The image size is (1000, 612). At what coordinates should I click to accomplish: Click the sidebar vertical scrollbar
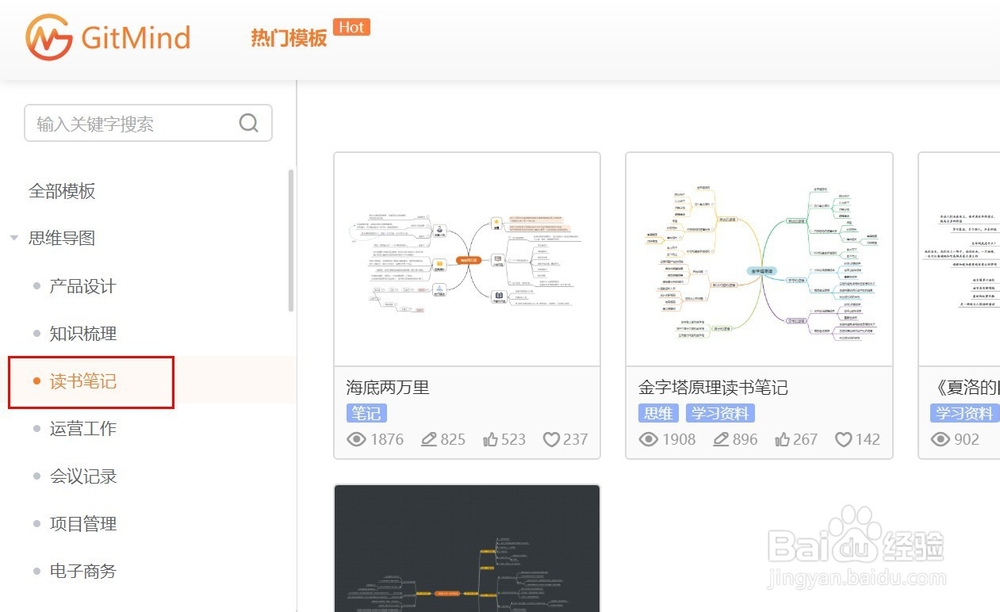click(x=291, y=240)
